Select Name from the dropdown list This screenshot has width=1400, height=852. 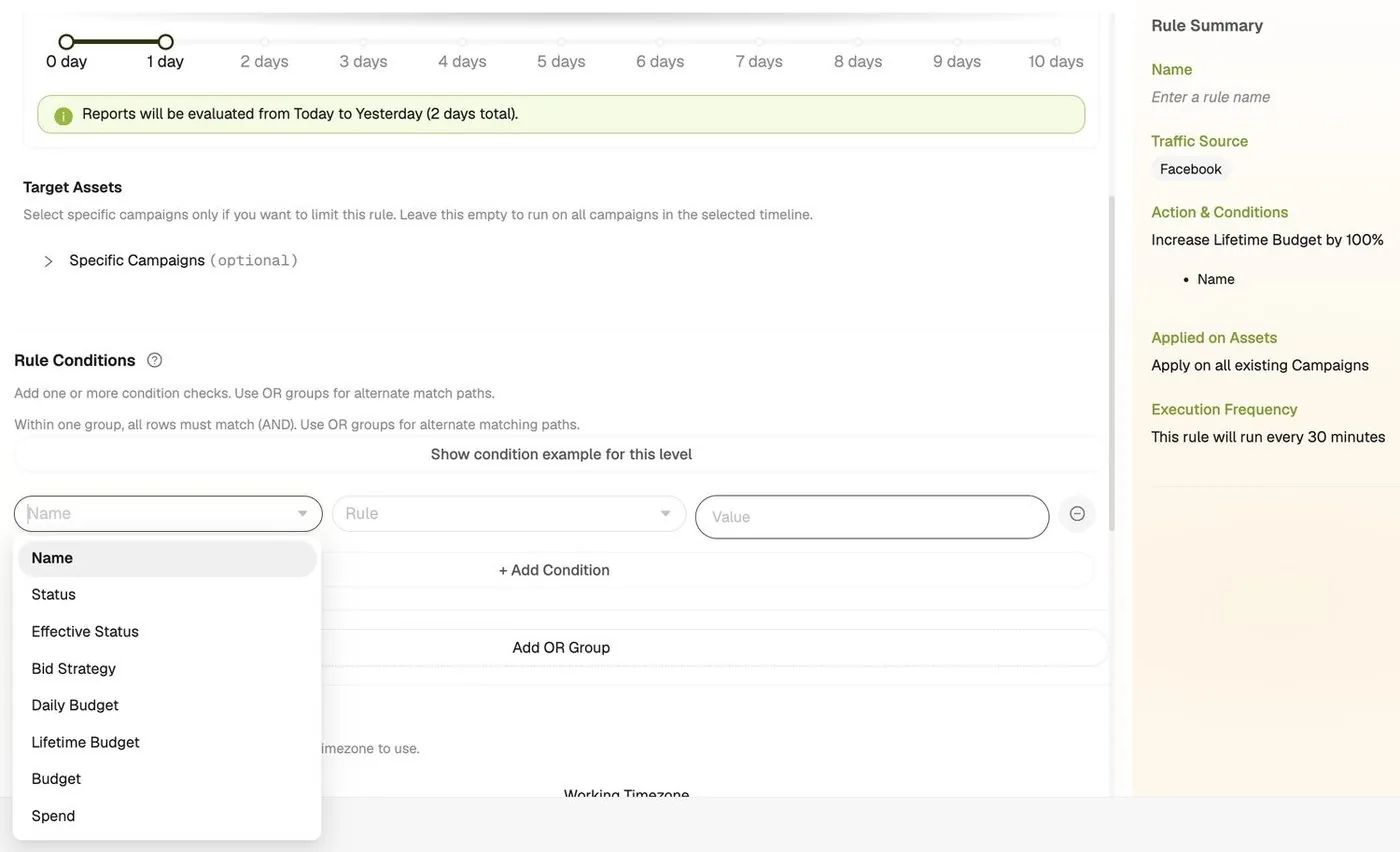(x=167, y=558)
